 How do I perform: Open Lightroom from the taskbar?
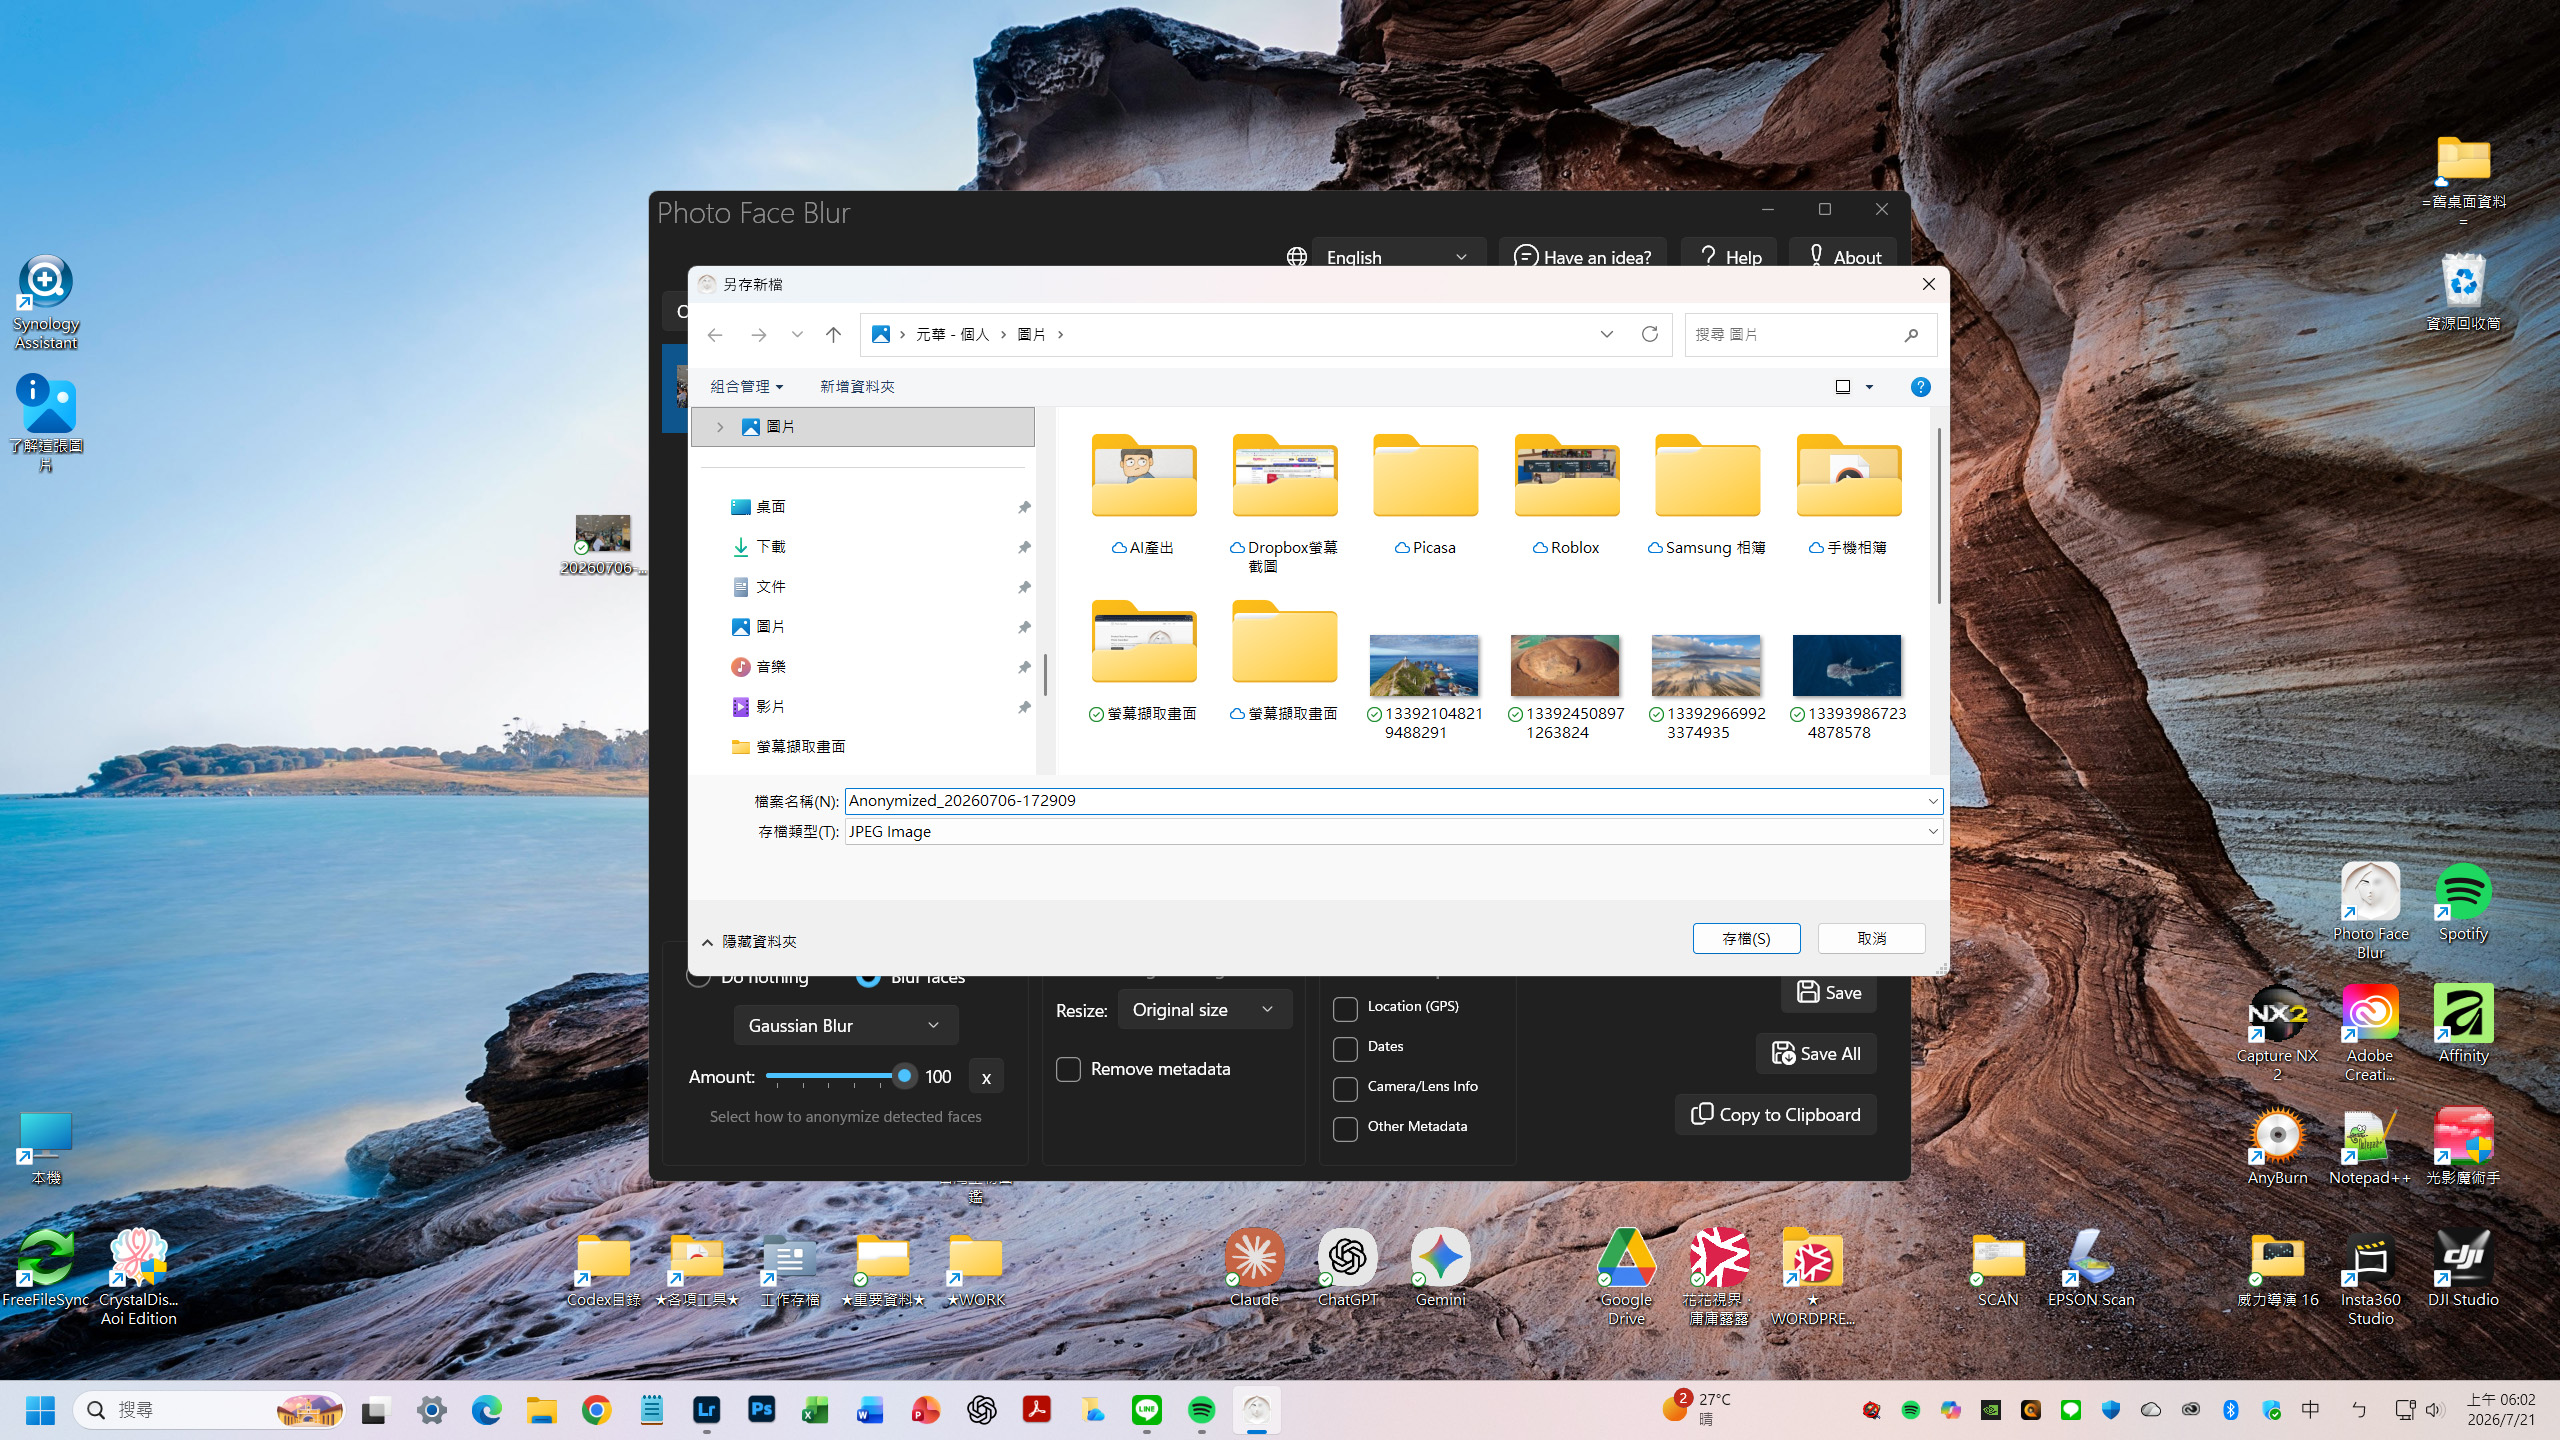pyautogui.click(x=706, y=1410)
